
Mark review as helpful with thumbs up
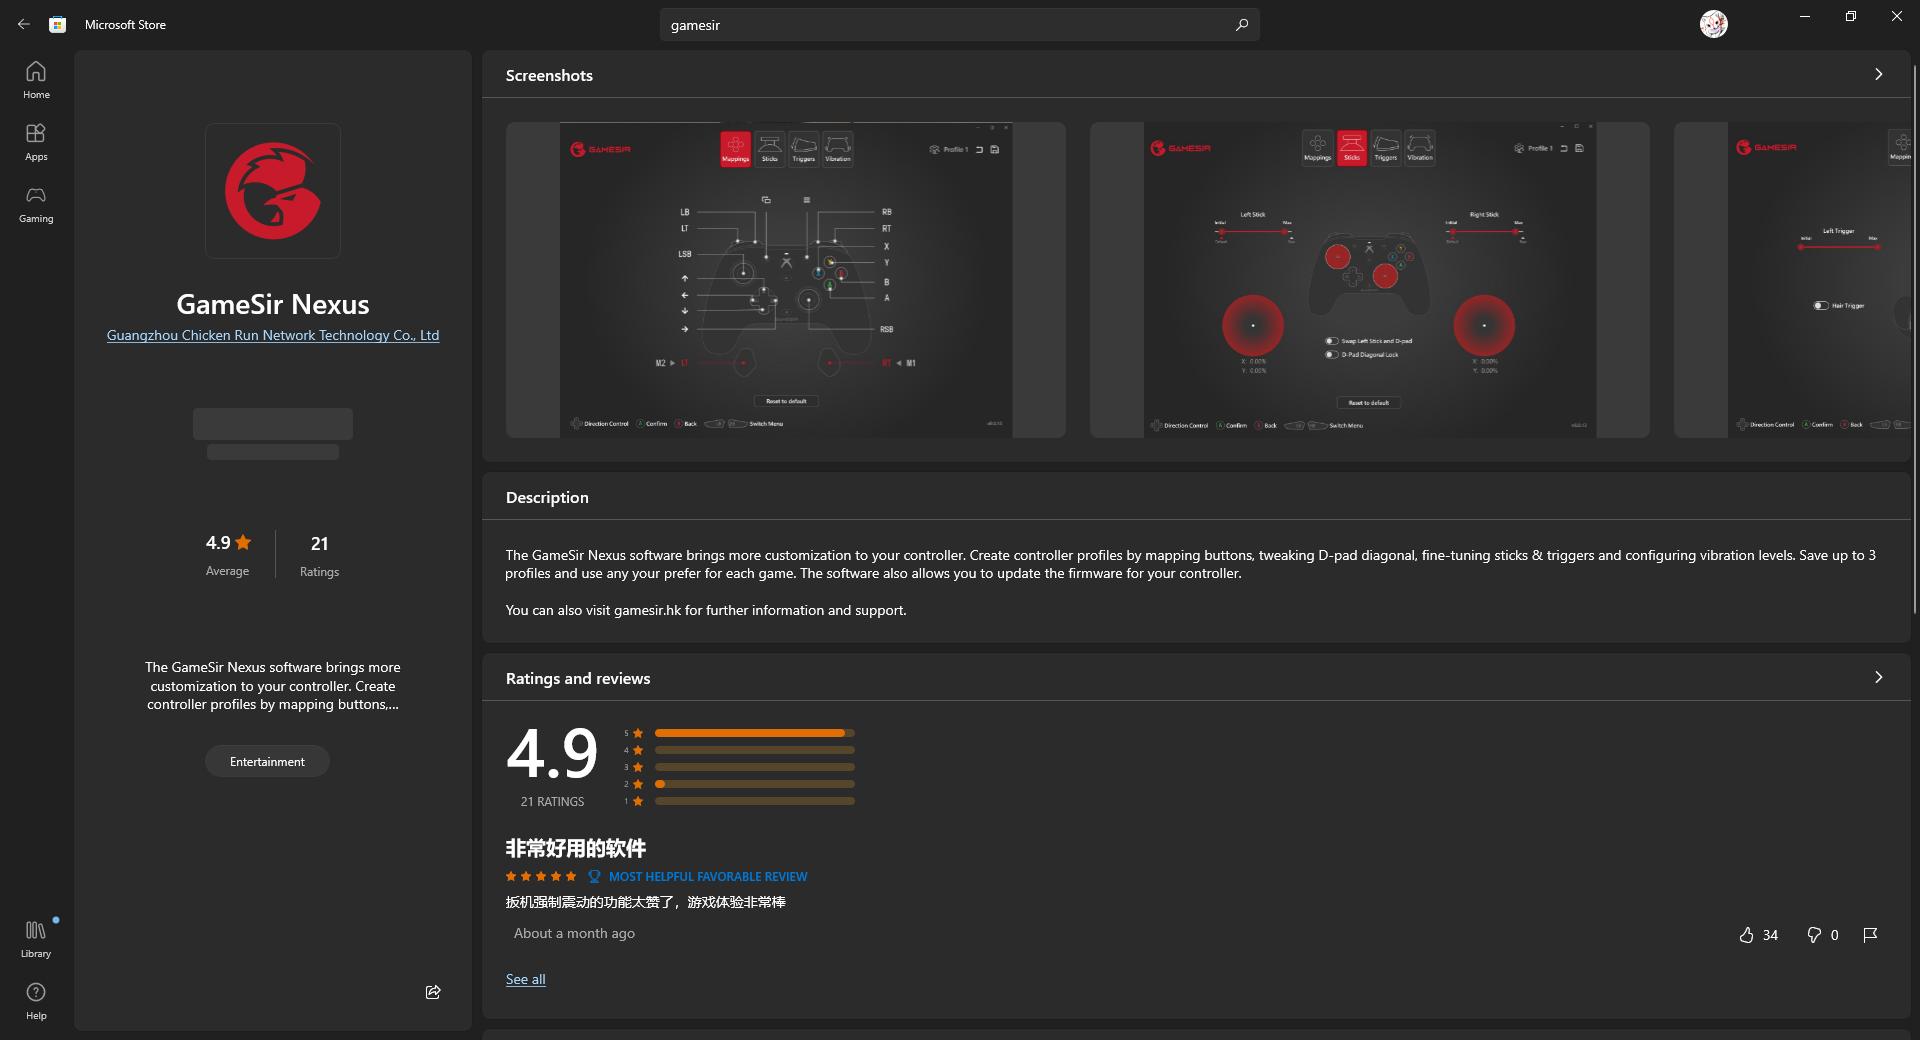[x=1746, y=935]
